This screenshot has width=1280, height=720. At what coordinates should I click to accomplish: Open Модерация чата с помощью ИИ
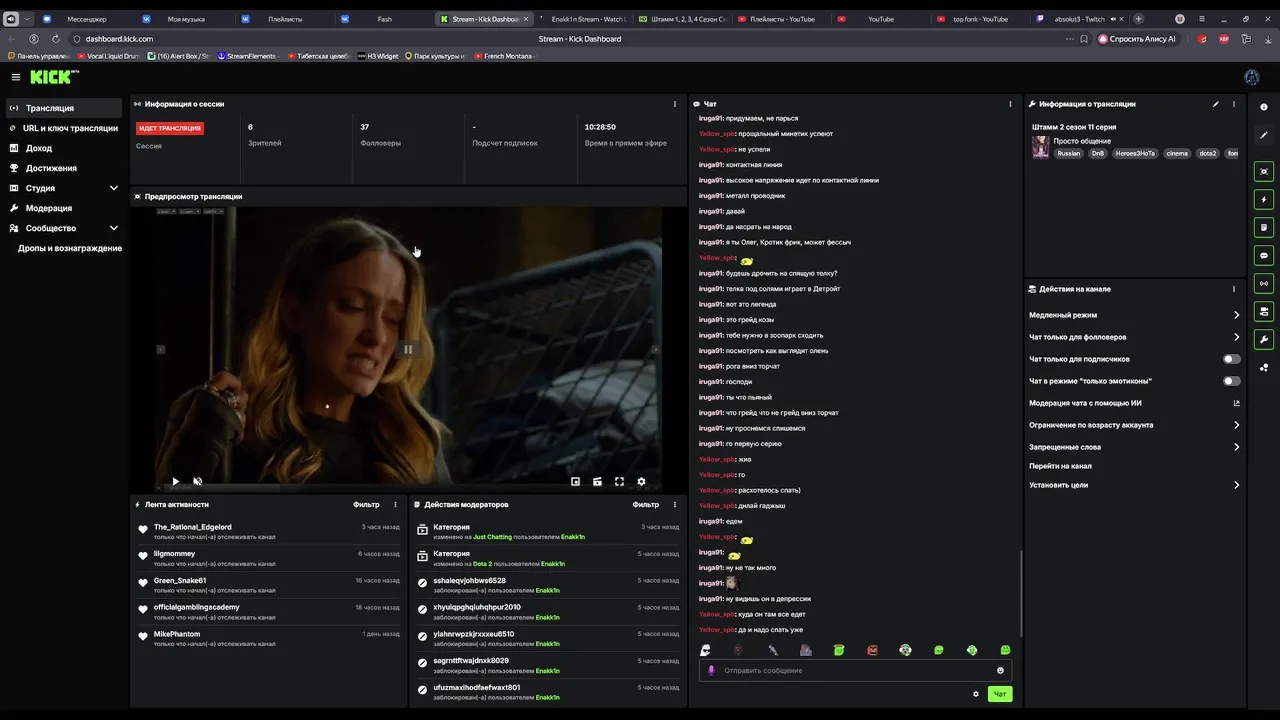[x=1135, y=403]
